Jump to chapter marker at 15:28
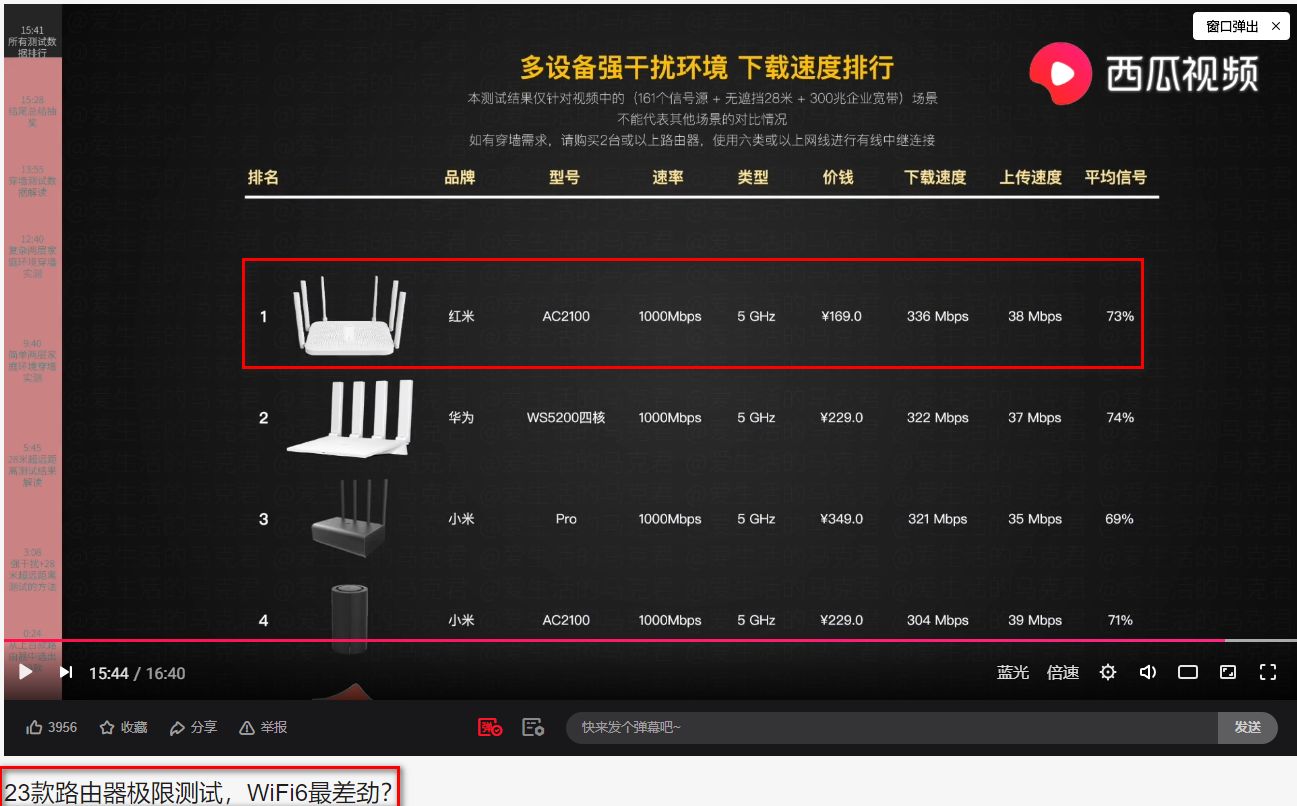This screenshot has height=806, width=1297. click(32, 111)
